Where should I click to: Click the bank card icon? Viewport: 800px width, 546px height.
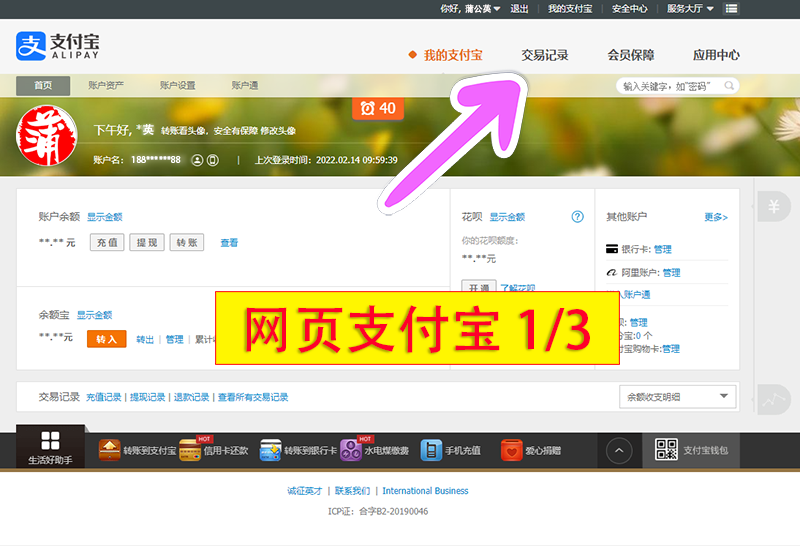611,249
